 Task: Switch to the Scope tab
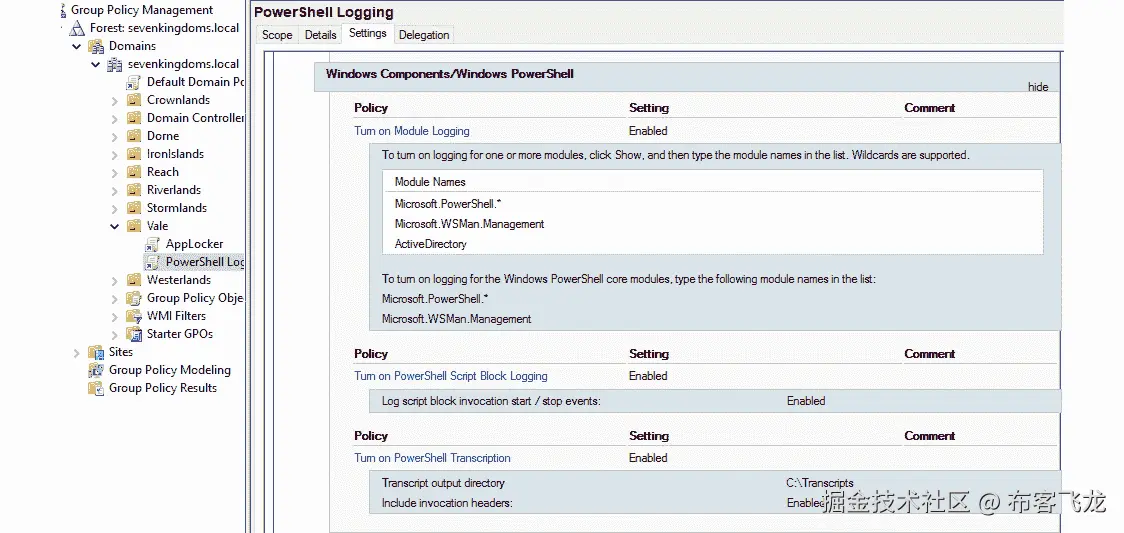click(277, 34)
